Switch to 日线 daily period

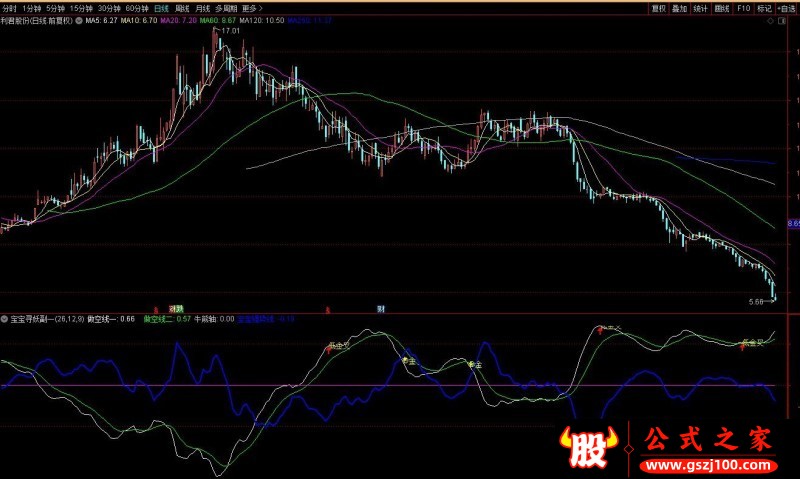(x=160, y=7)
